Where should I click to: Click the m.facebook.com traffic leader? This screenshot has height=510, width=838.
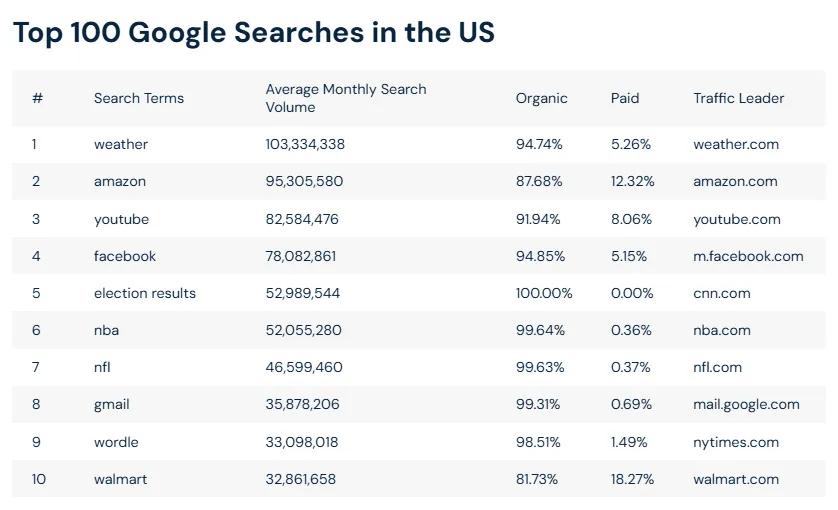(748, 256)
